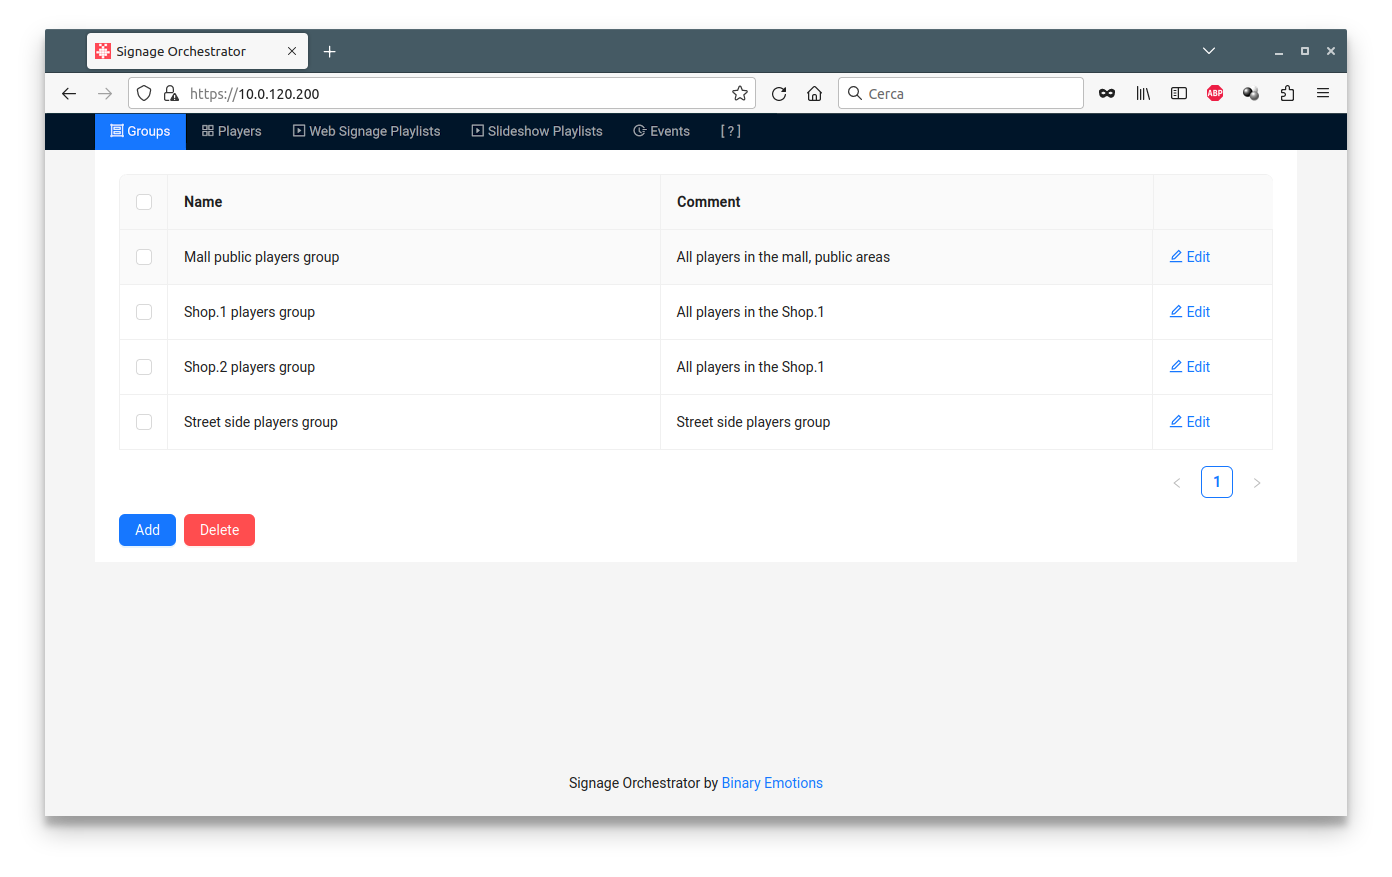Image resolution: width=1392 pixels, height=877 pixels.
Task: Open private browsing mask icon
Action: click(x=1107, y=93)
